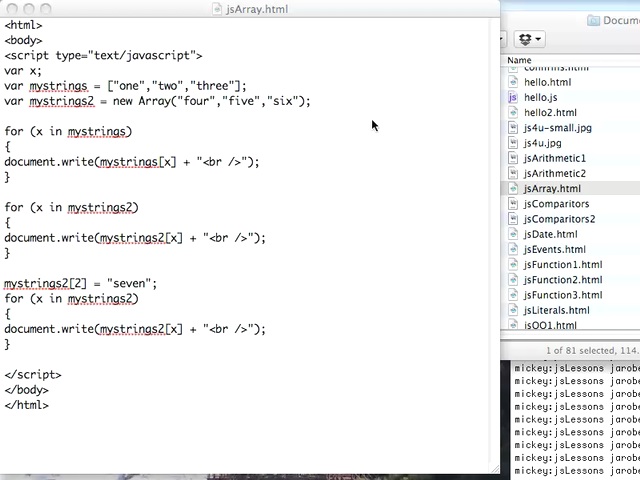This screenshot has width=640, height=480.
Task: Select jsFunction3.html file name
Action: (563, 295)
